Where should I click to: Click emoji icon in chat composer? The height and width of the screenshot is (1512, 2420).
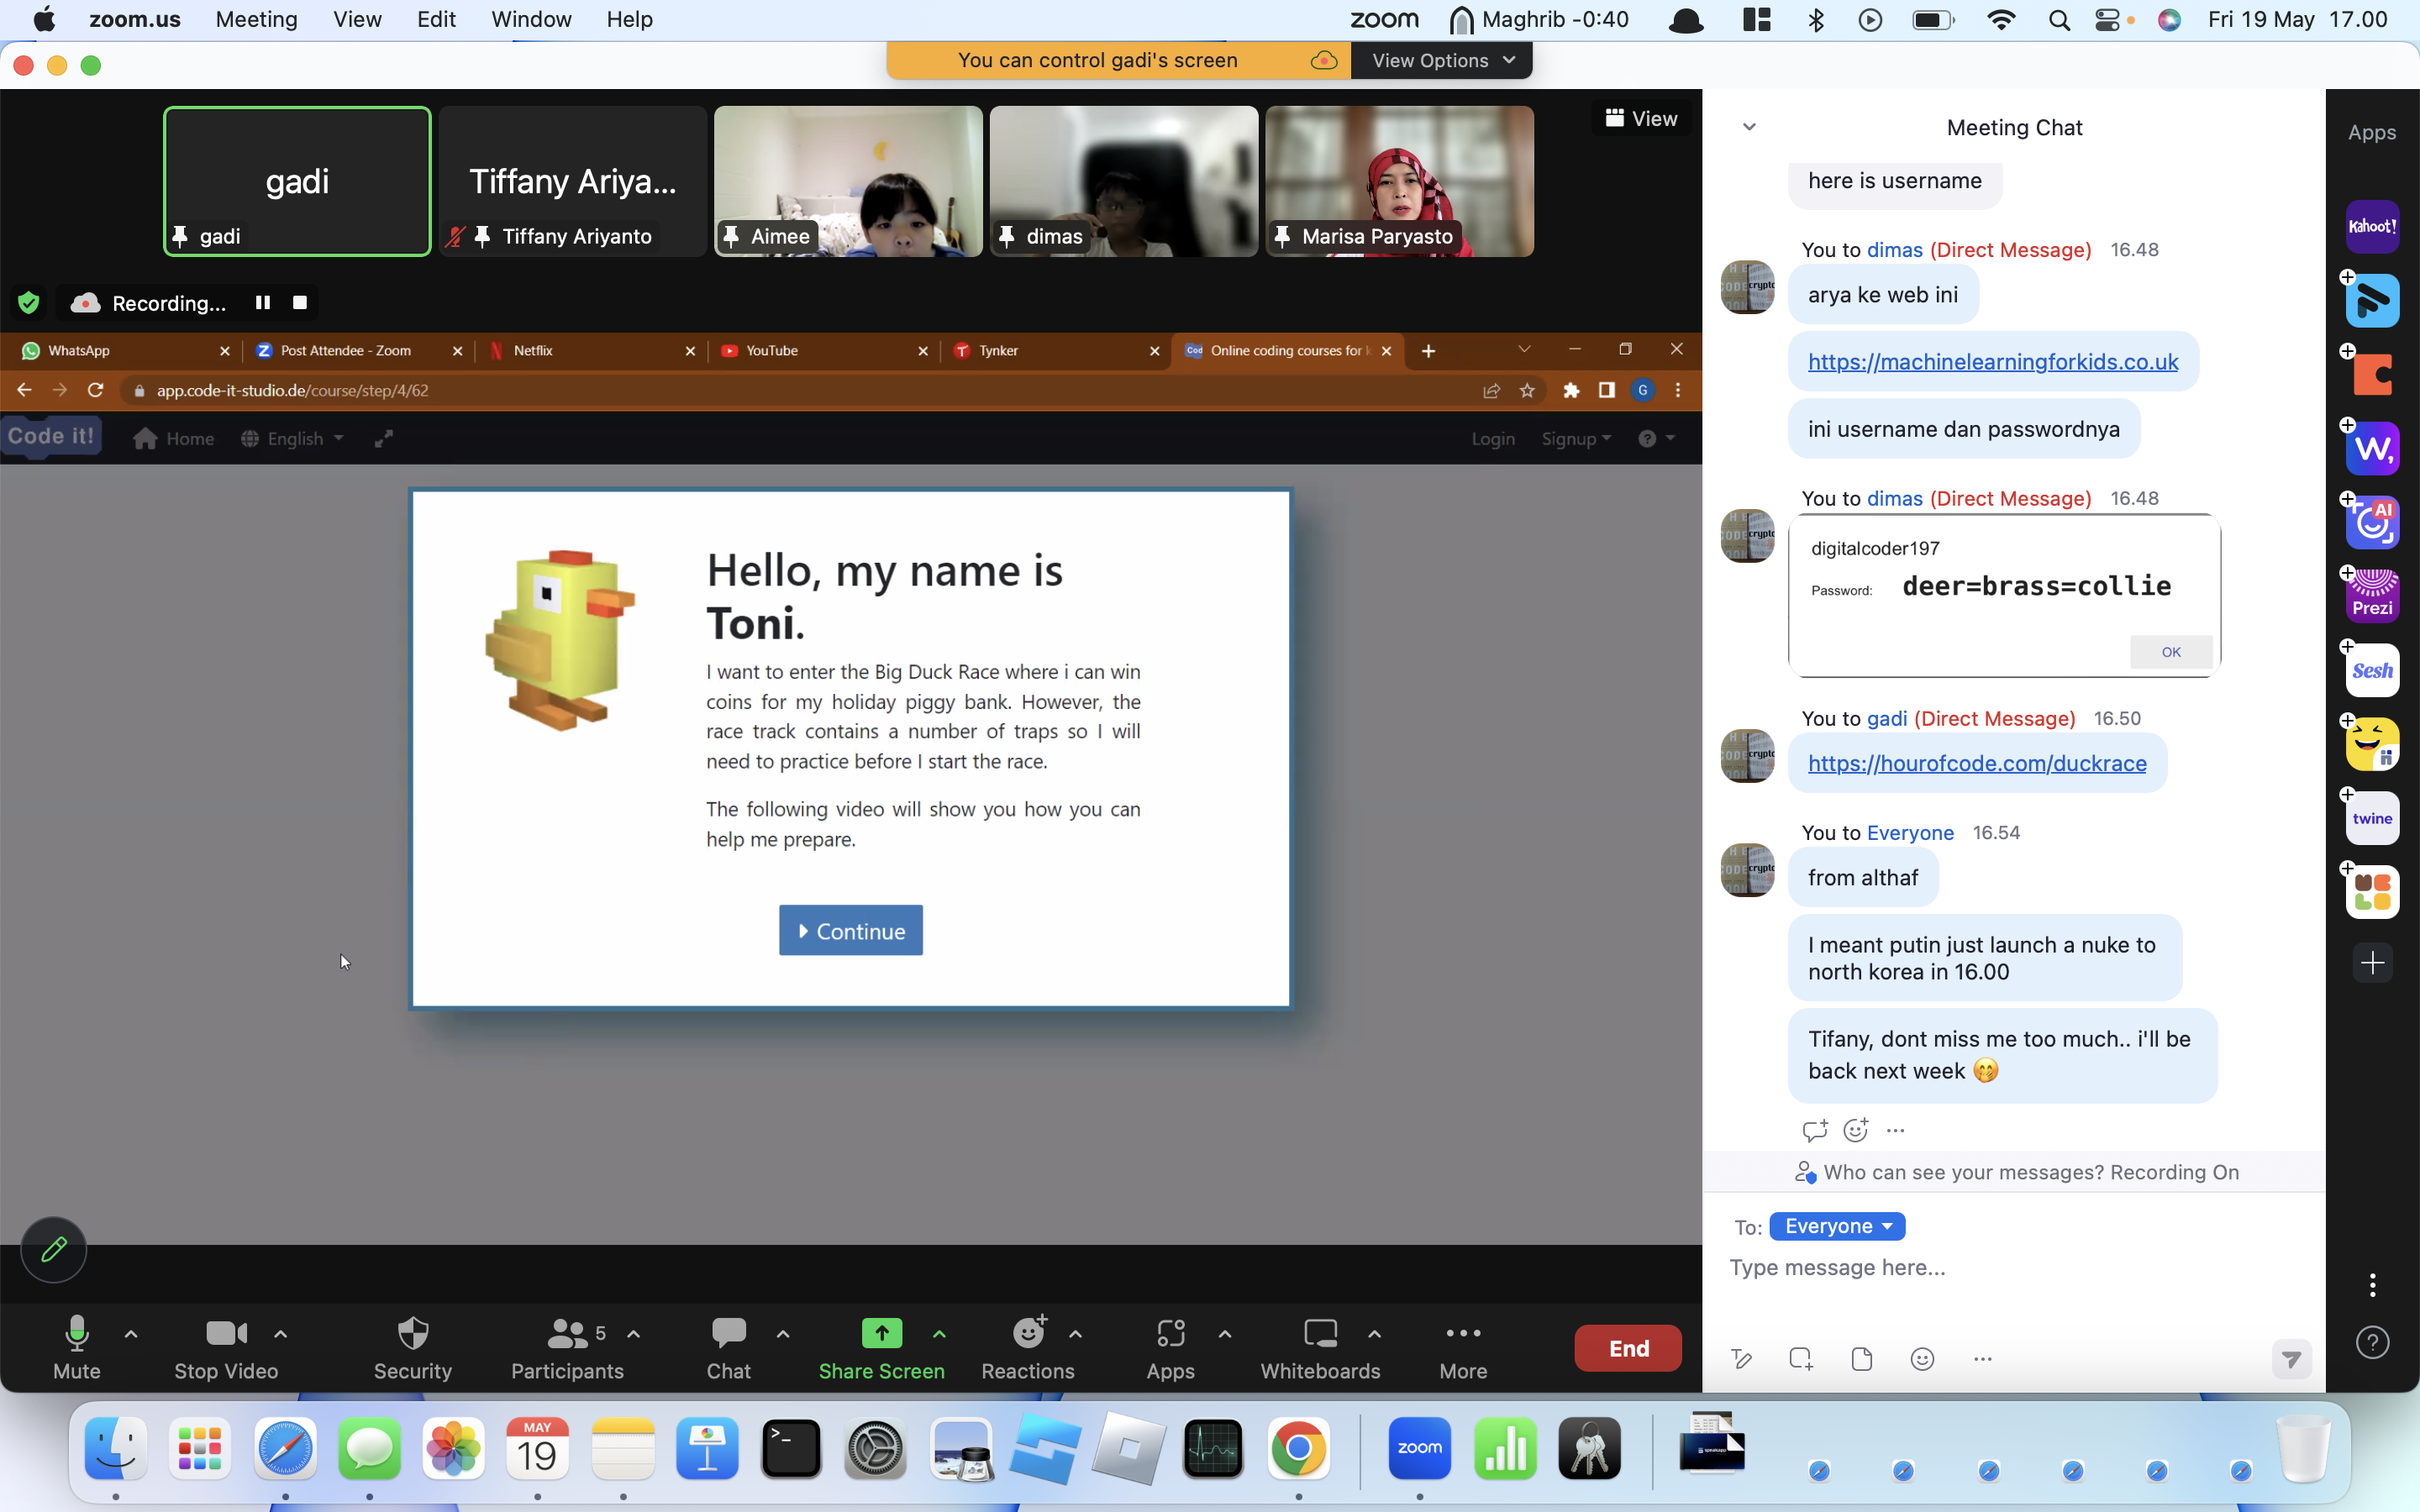1922,1359
